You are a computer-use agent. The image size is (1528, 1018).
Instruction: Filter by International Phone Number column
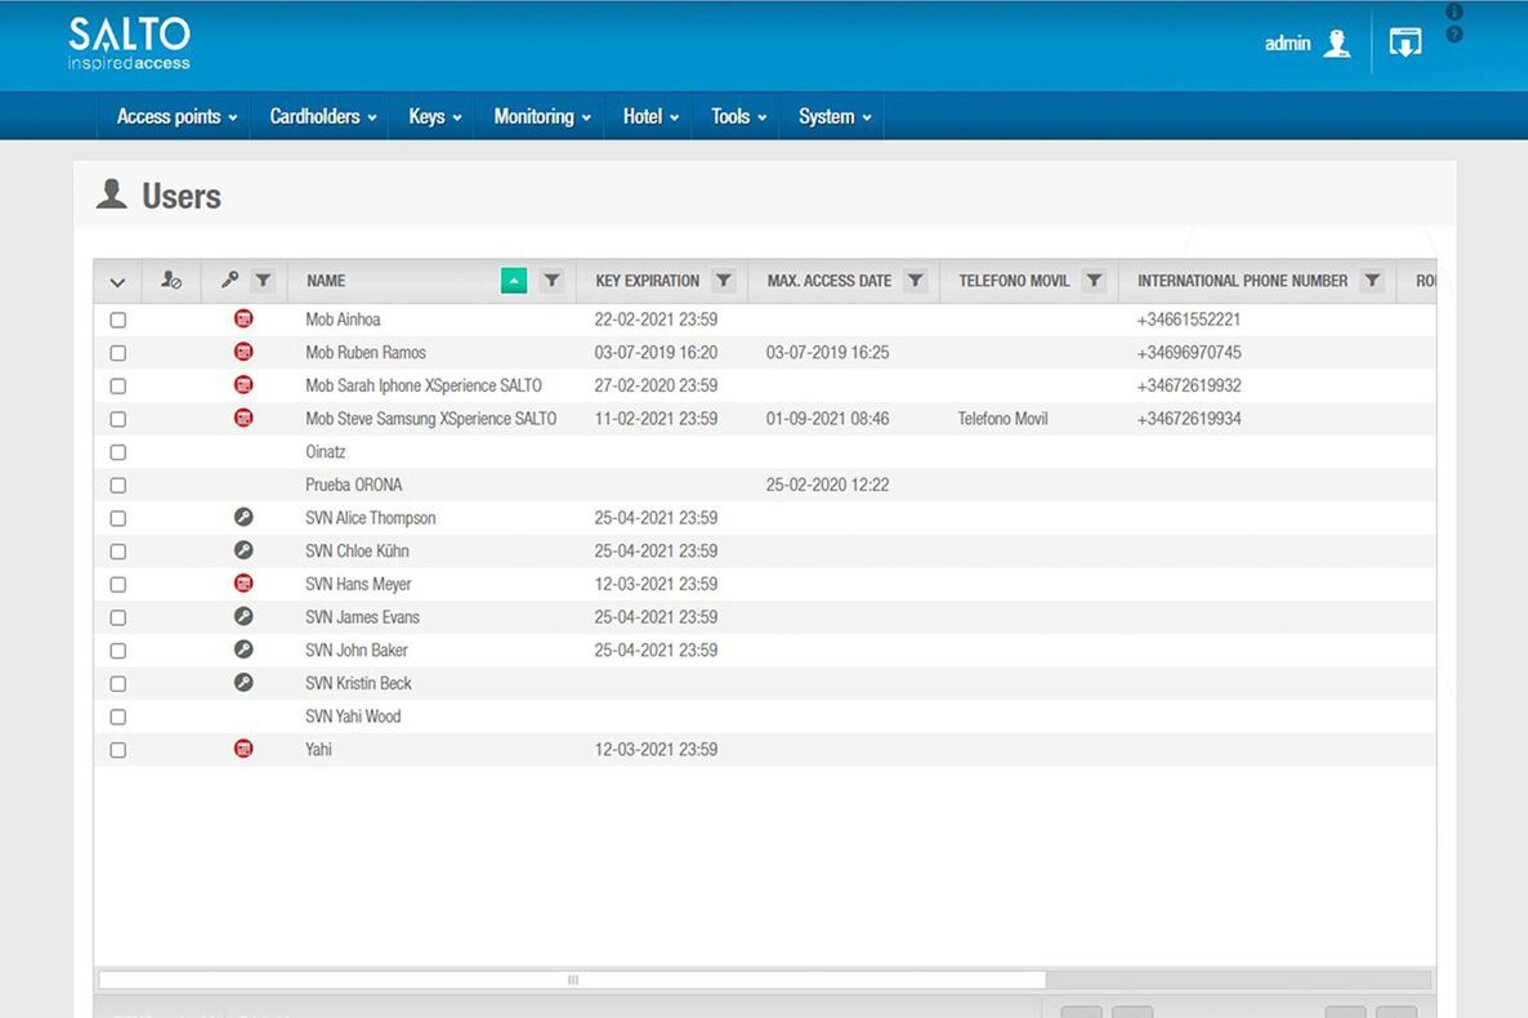(x=1372, y=281)
